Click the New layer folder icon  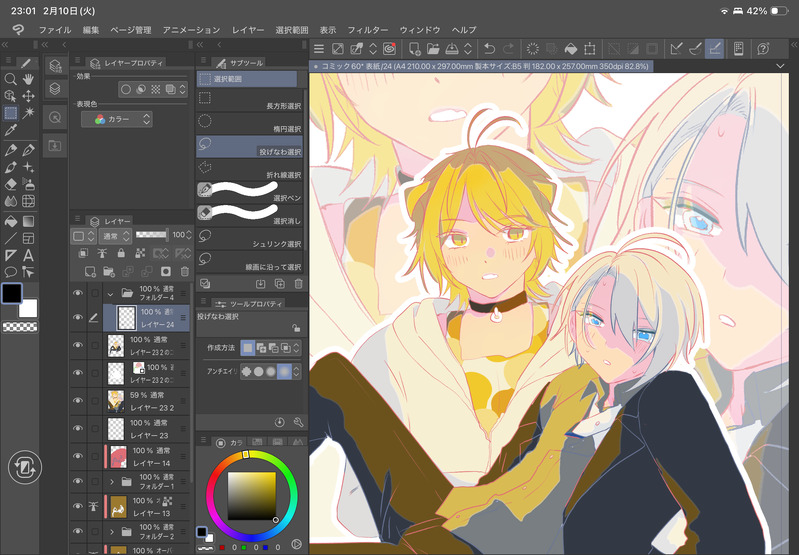[109, 272]
